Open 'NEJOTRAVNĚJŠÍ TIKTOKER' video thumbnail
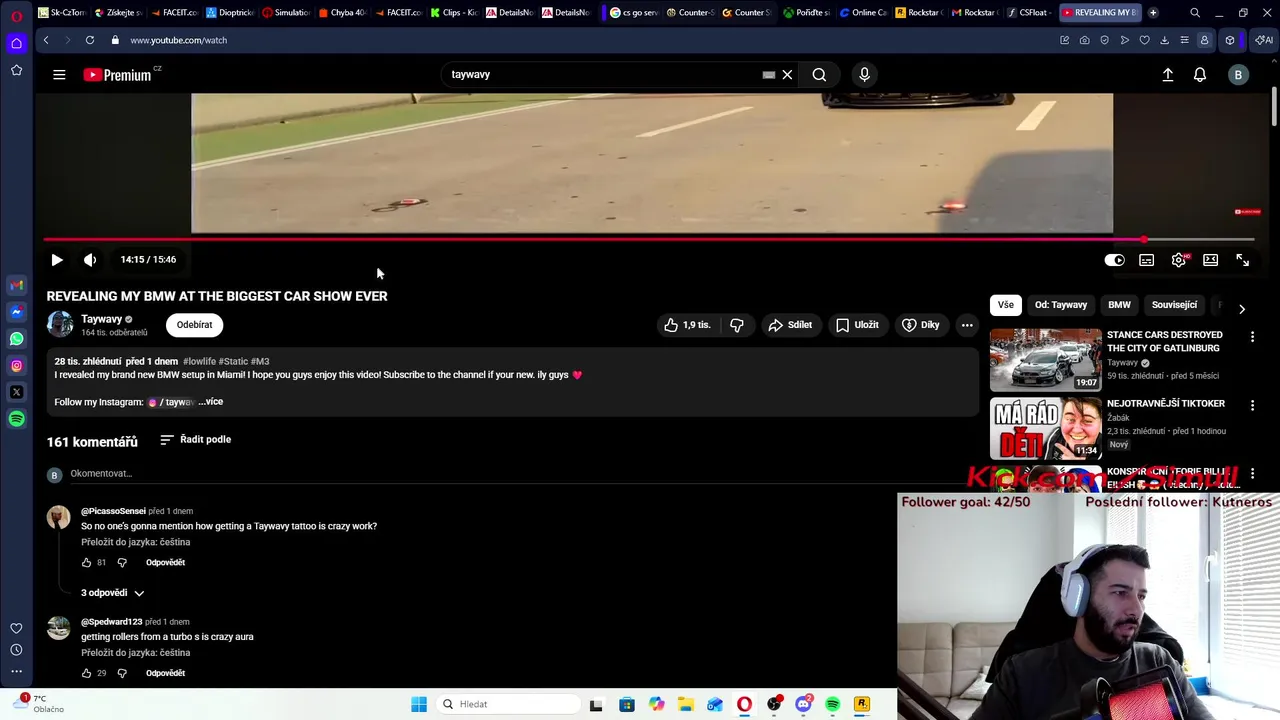The height and width of the screenshot is (720, 1280). point(1045,428)
